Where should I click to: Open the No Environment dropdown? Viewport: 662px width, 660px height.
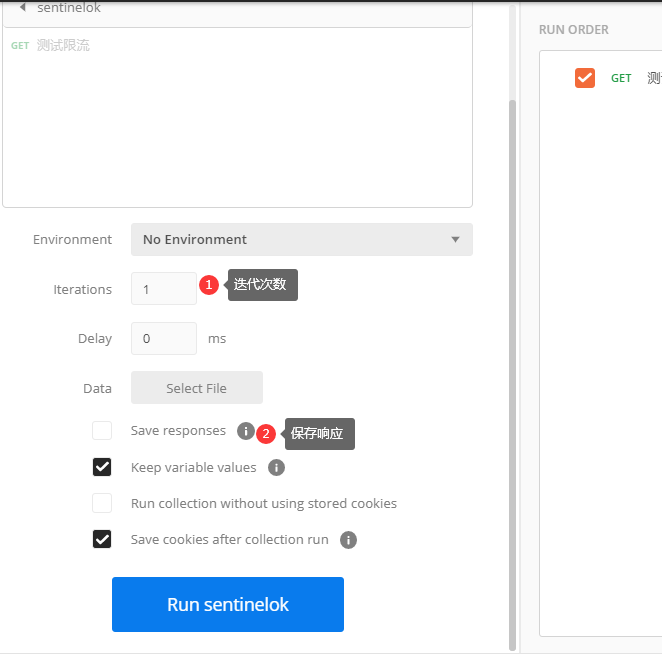(301, 239)
